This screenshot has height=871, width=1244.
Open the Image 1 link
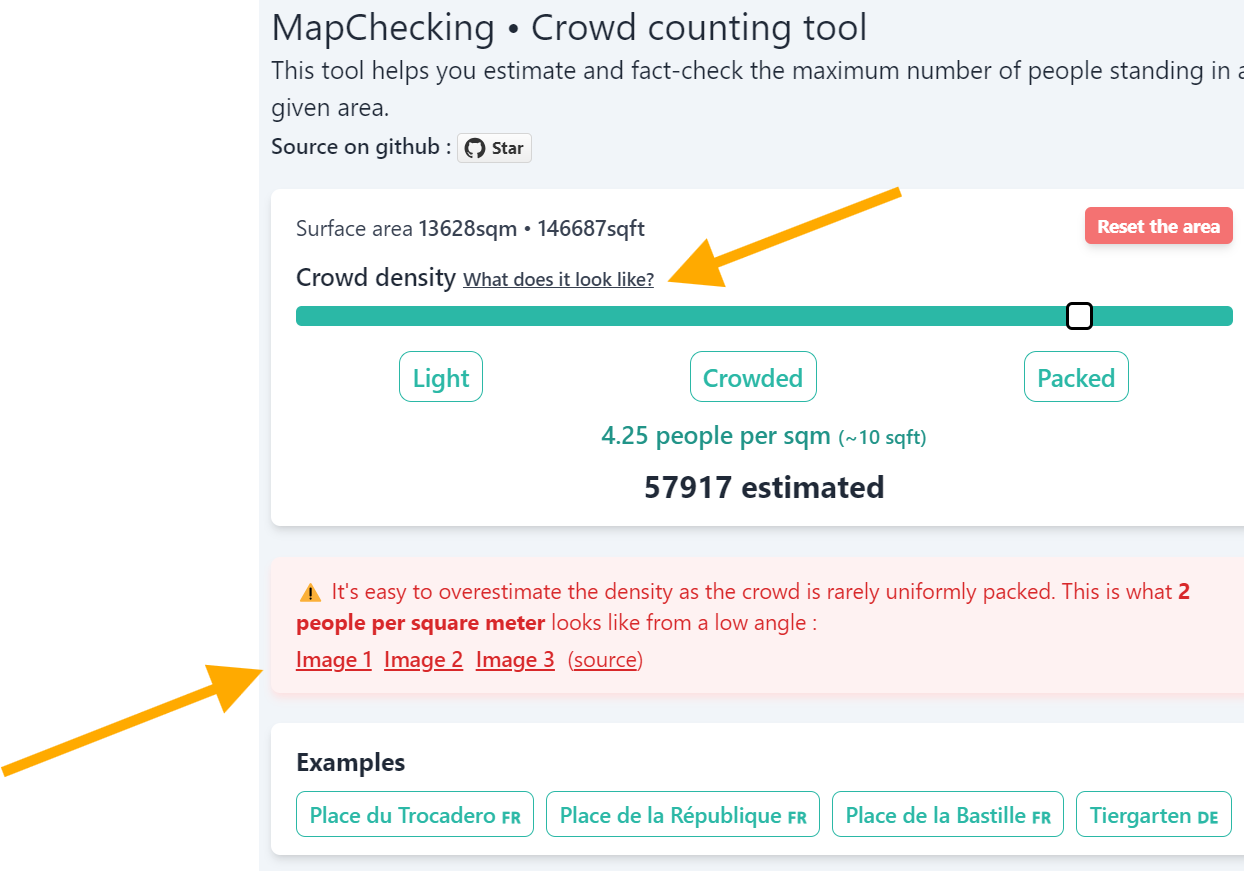pos(334,660)
